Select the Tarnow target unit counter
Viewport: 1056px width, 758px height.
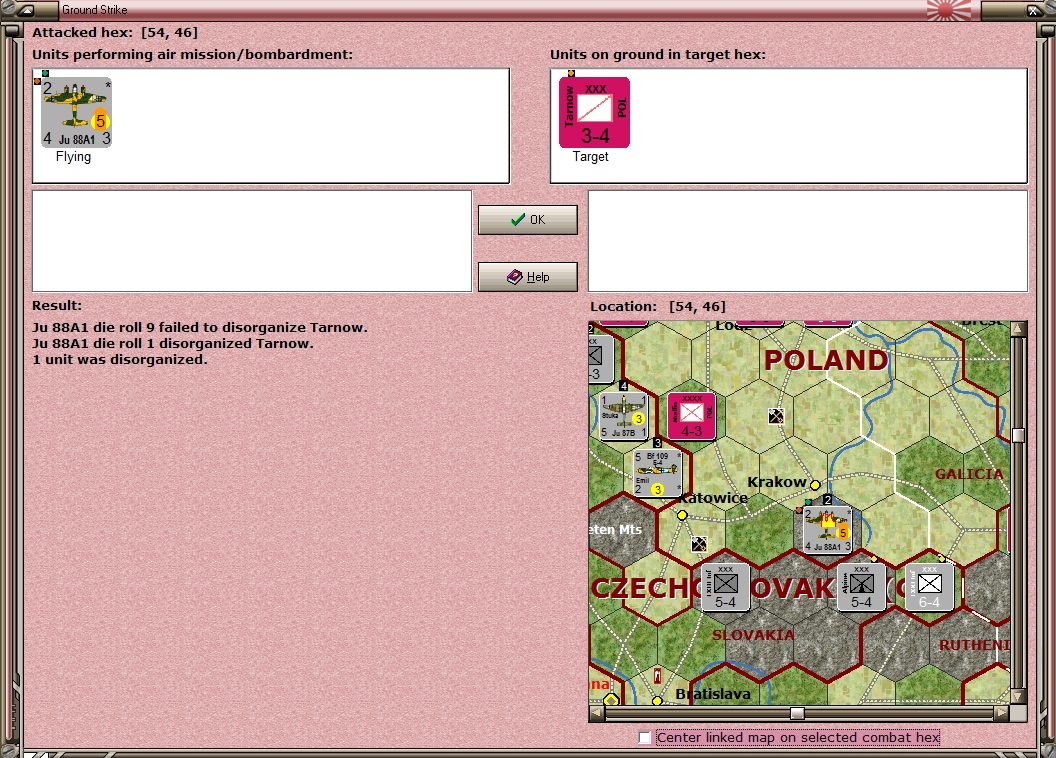click(594, 112)
